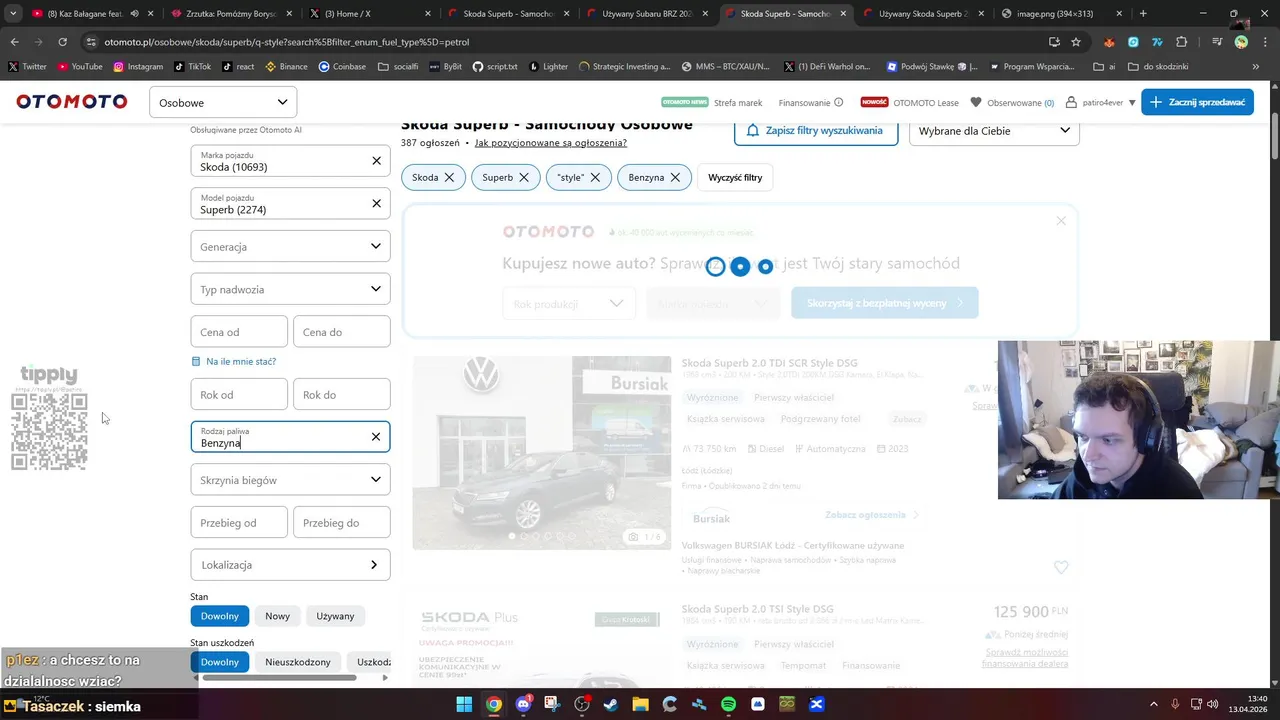
Task: Open Steam from taskbar
Action: [x=611, y=704]
